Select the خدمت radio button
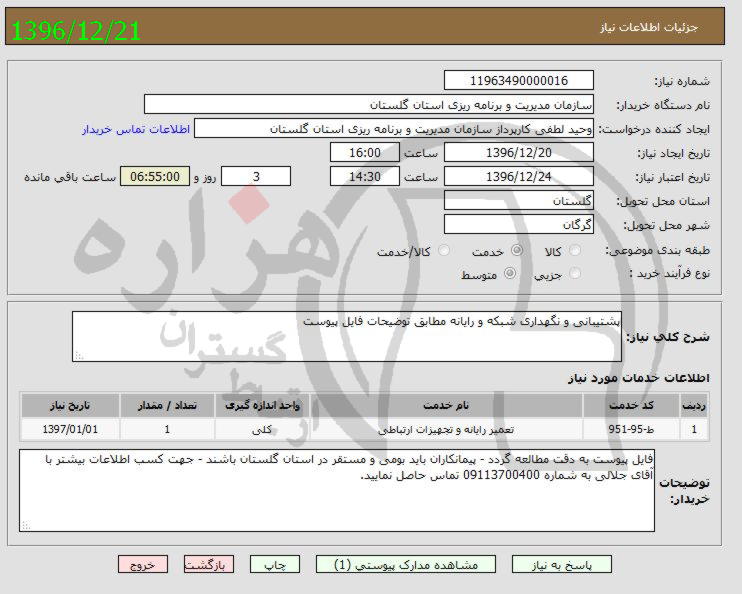This screenshot has width=742, height=594. click(x=517, y=250)
